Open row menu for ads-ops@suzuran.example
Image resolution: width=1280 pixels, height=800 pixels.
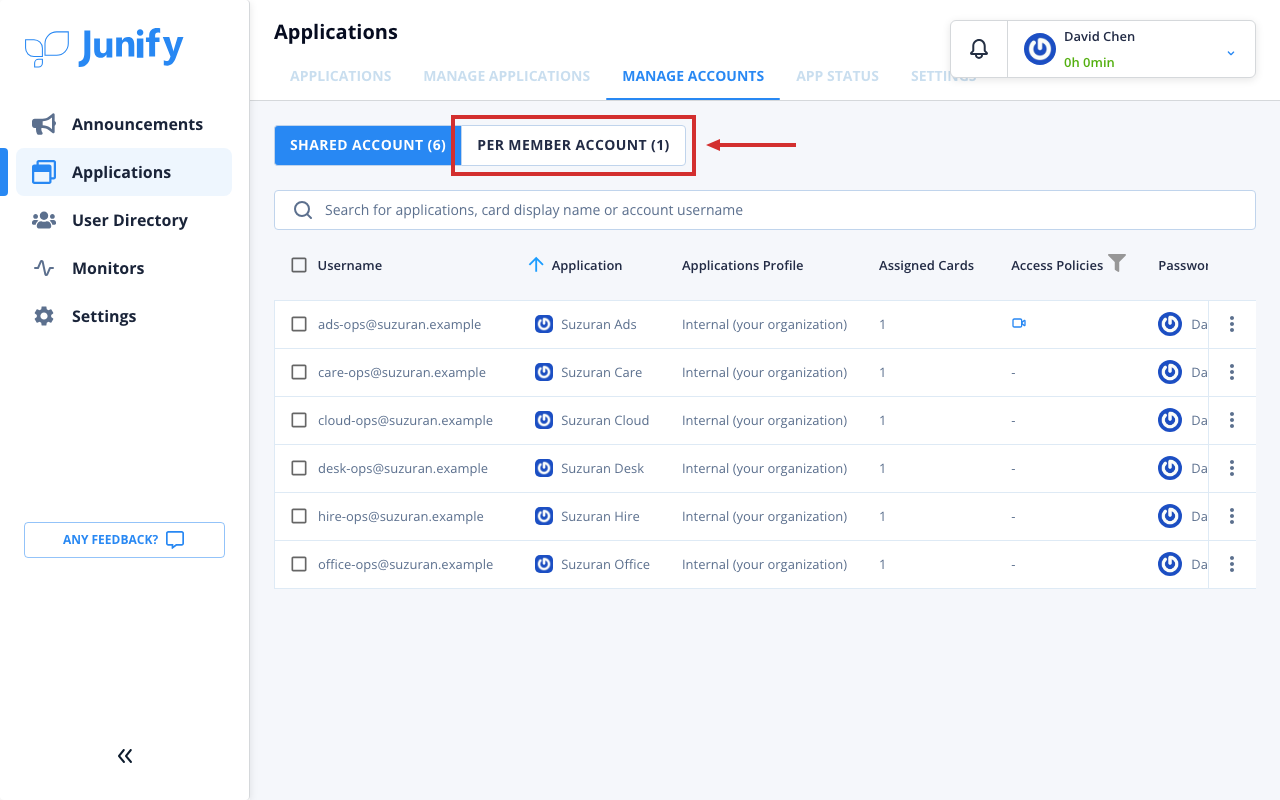coord(1232,324)
